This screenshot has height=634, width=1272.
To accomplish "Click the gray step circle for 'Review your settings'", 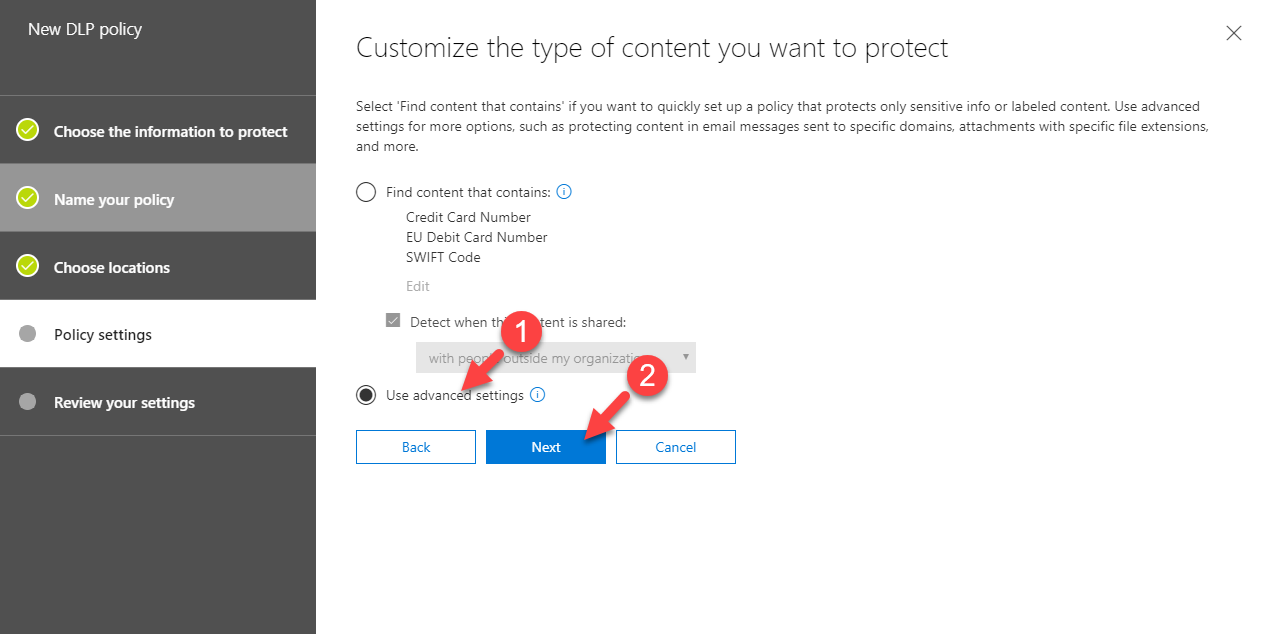I will (28, 402).
